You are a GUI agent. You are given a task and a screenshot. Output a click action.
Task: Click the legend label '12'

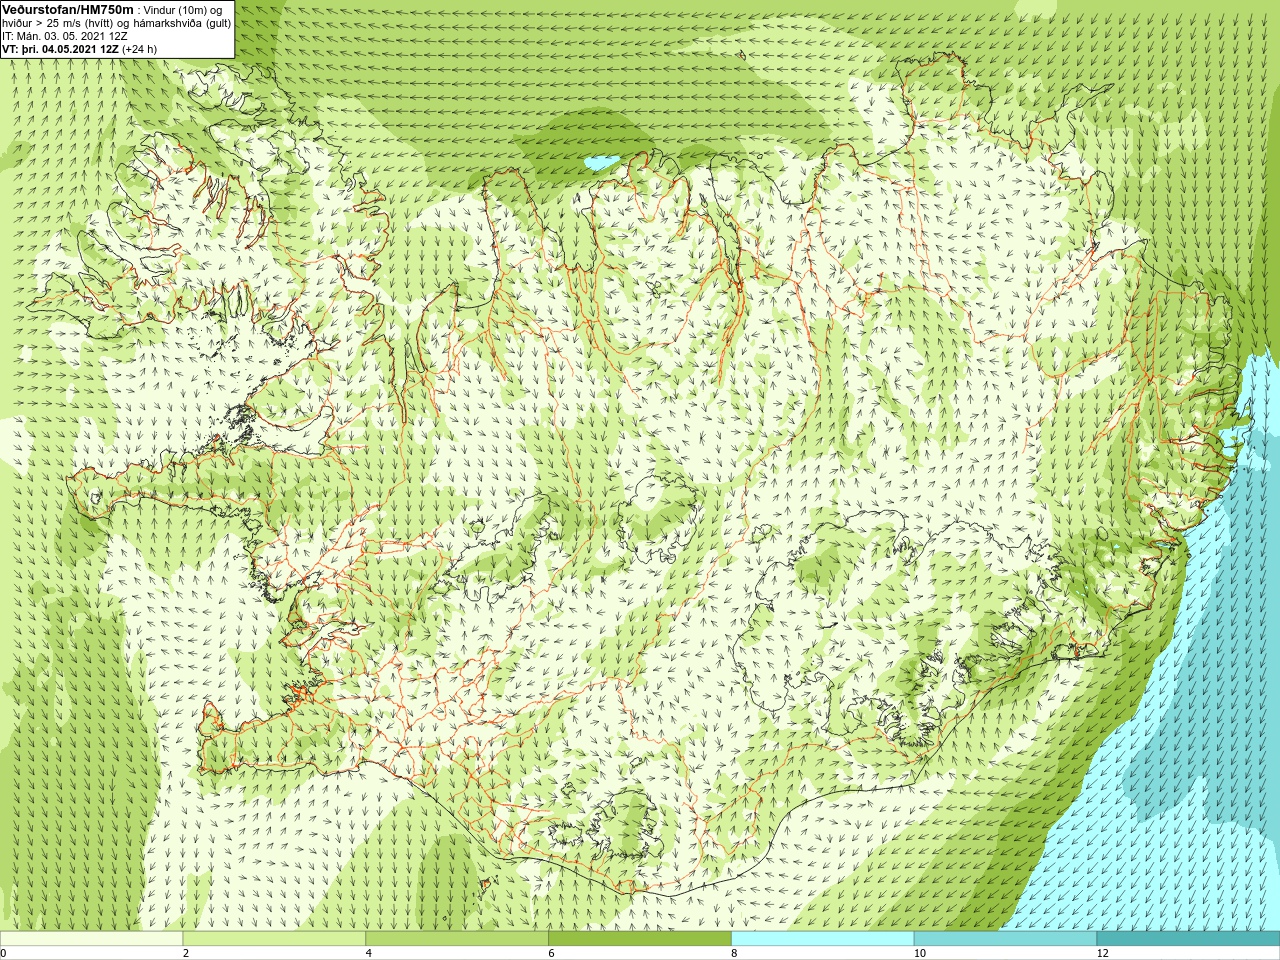pos(1103,953)
